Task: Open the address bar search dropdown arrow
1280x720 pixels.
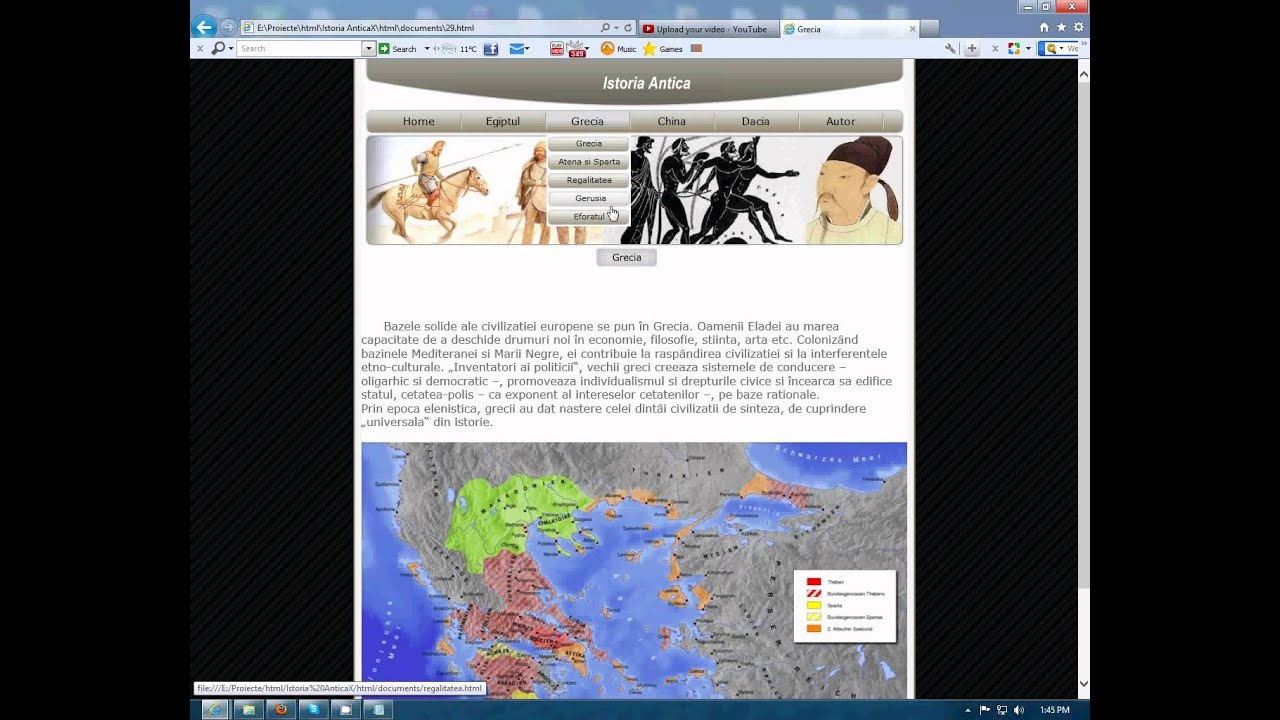Action: [x=616, y=28]
